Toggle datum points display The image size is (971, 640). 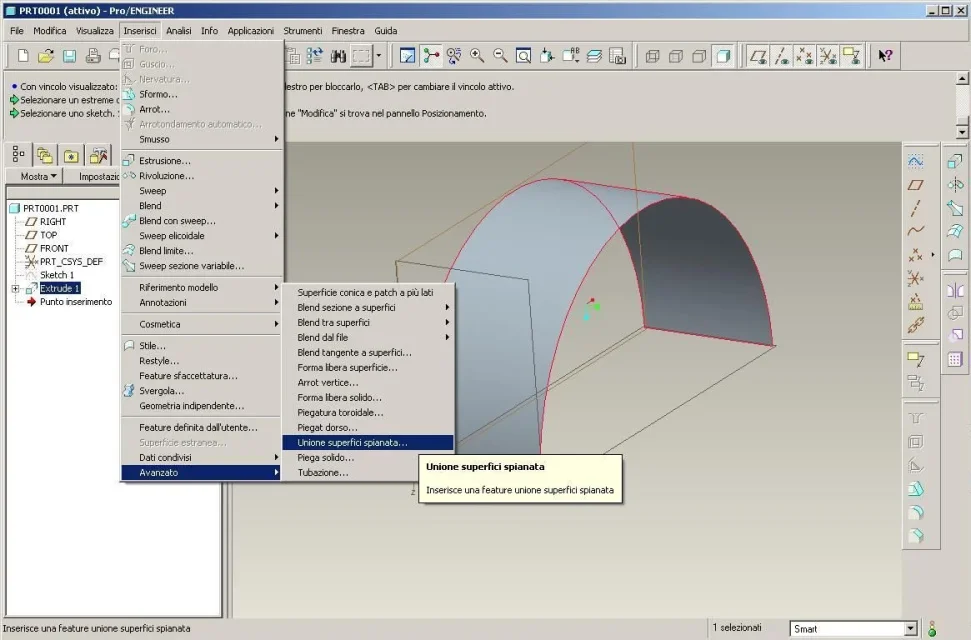[x=804, y=56]
